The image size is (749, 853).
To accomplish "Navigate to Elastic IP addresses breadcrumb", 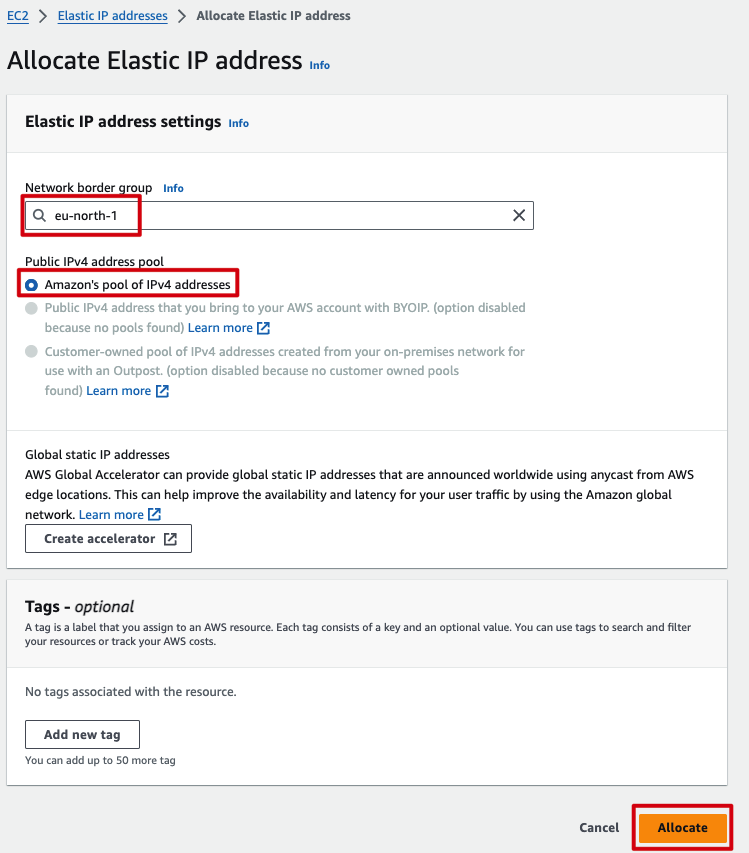I will point(112,16).
